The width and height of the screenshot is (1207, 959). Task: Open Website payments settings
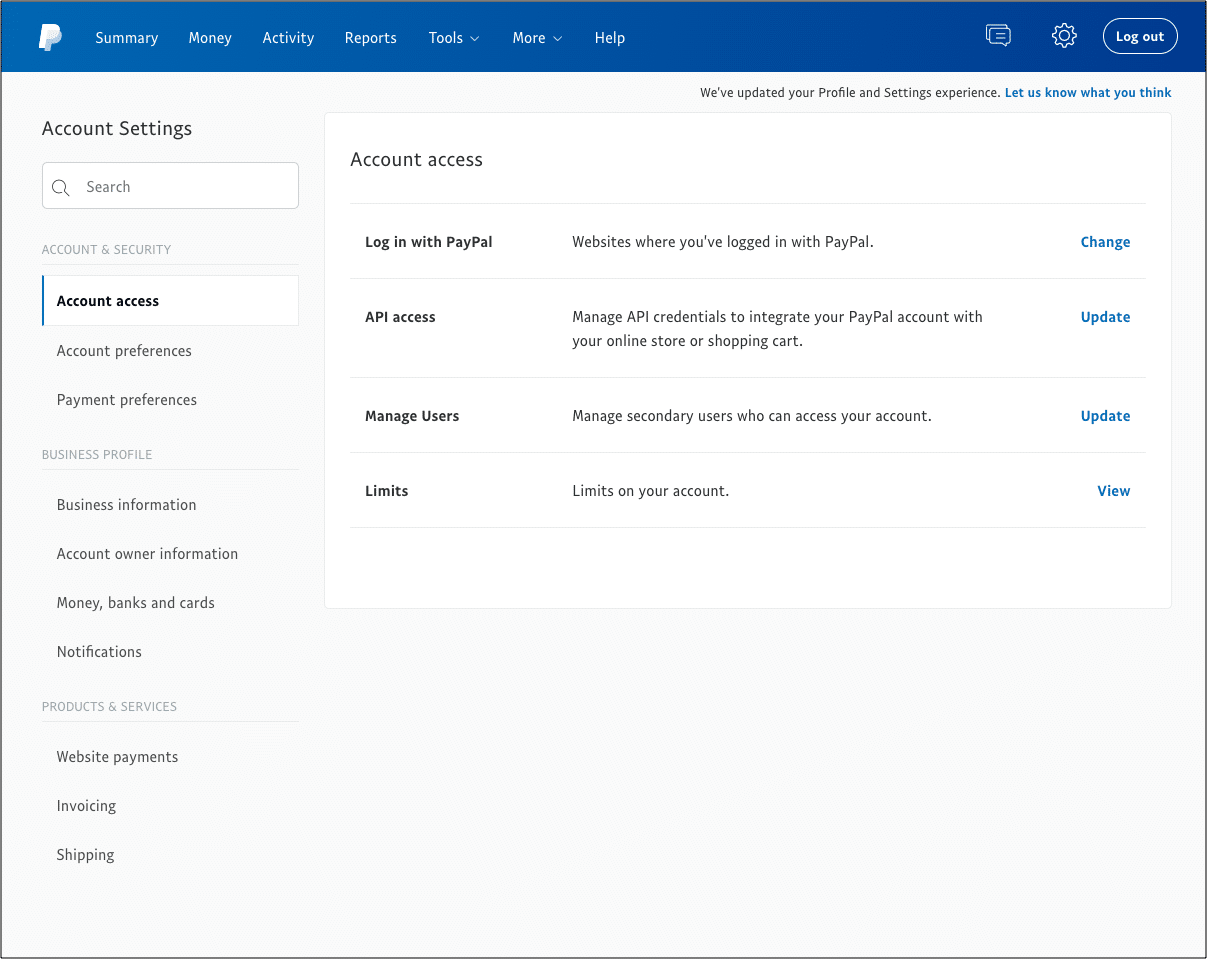click(x=117, y=757)
